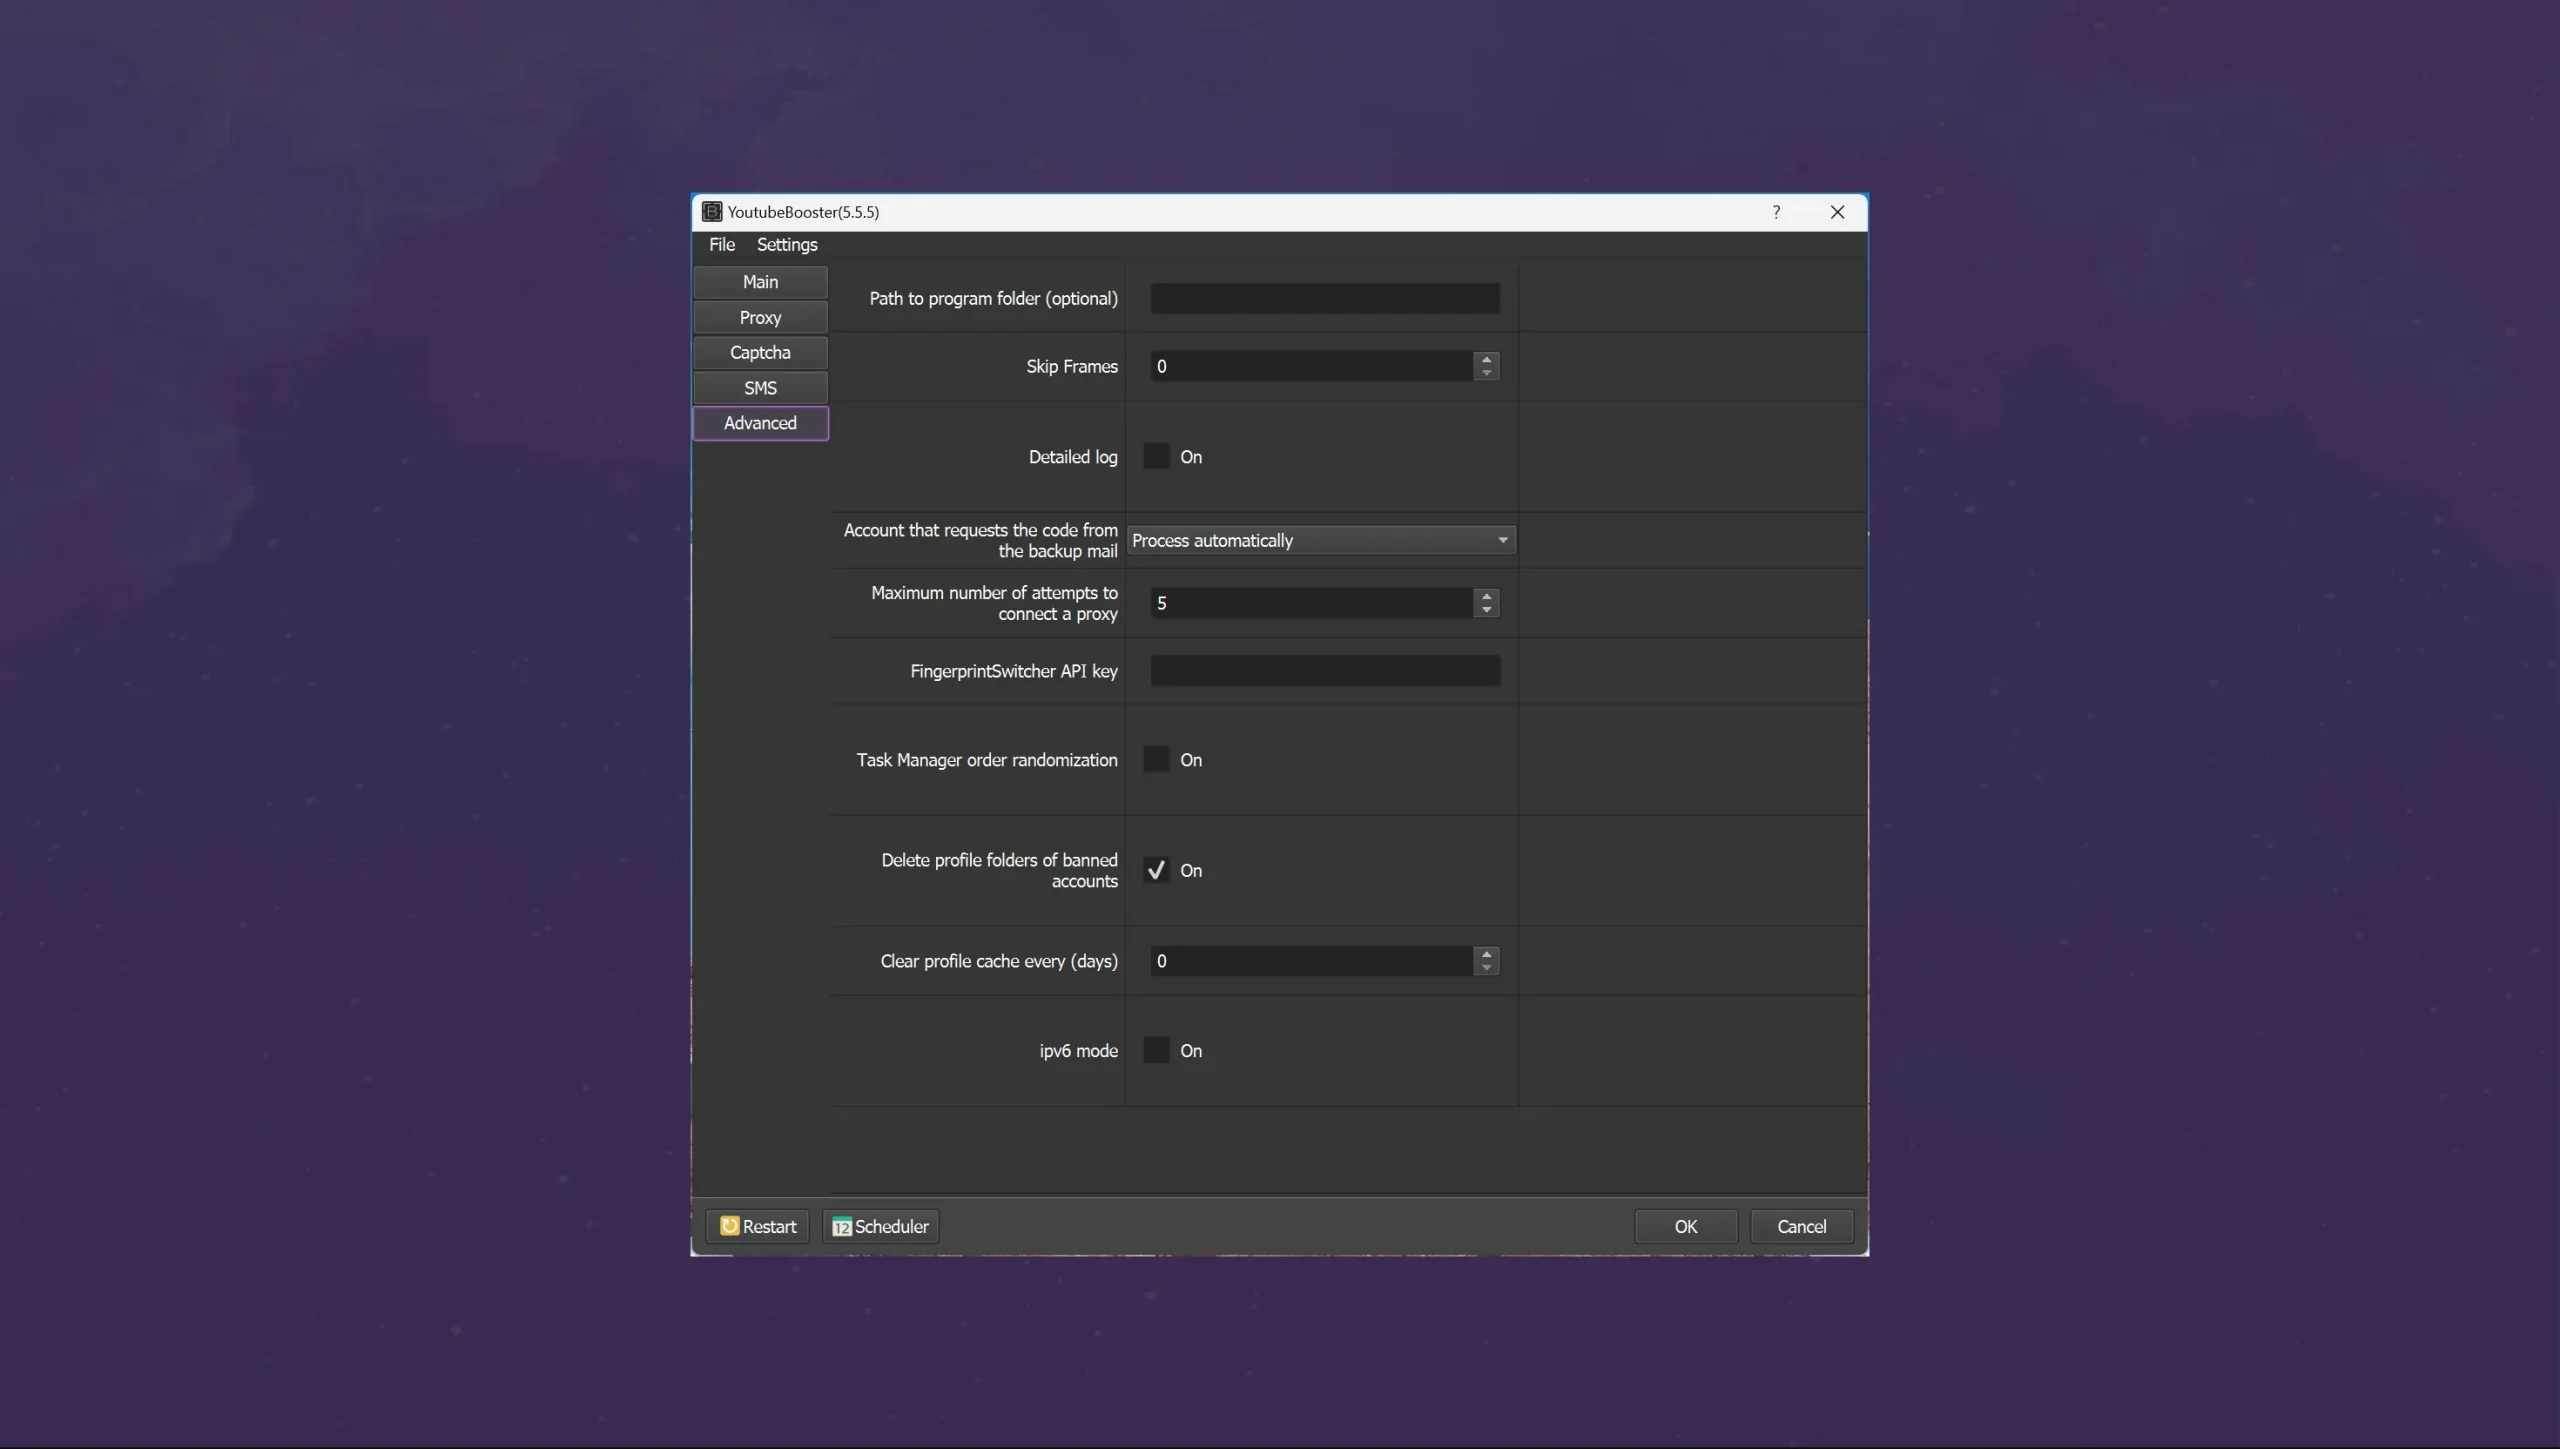Click the help question mark icon
The width and height of the screenshot is (2560, 1449).
(x=1776, y=212)
